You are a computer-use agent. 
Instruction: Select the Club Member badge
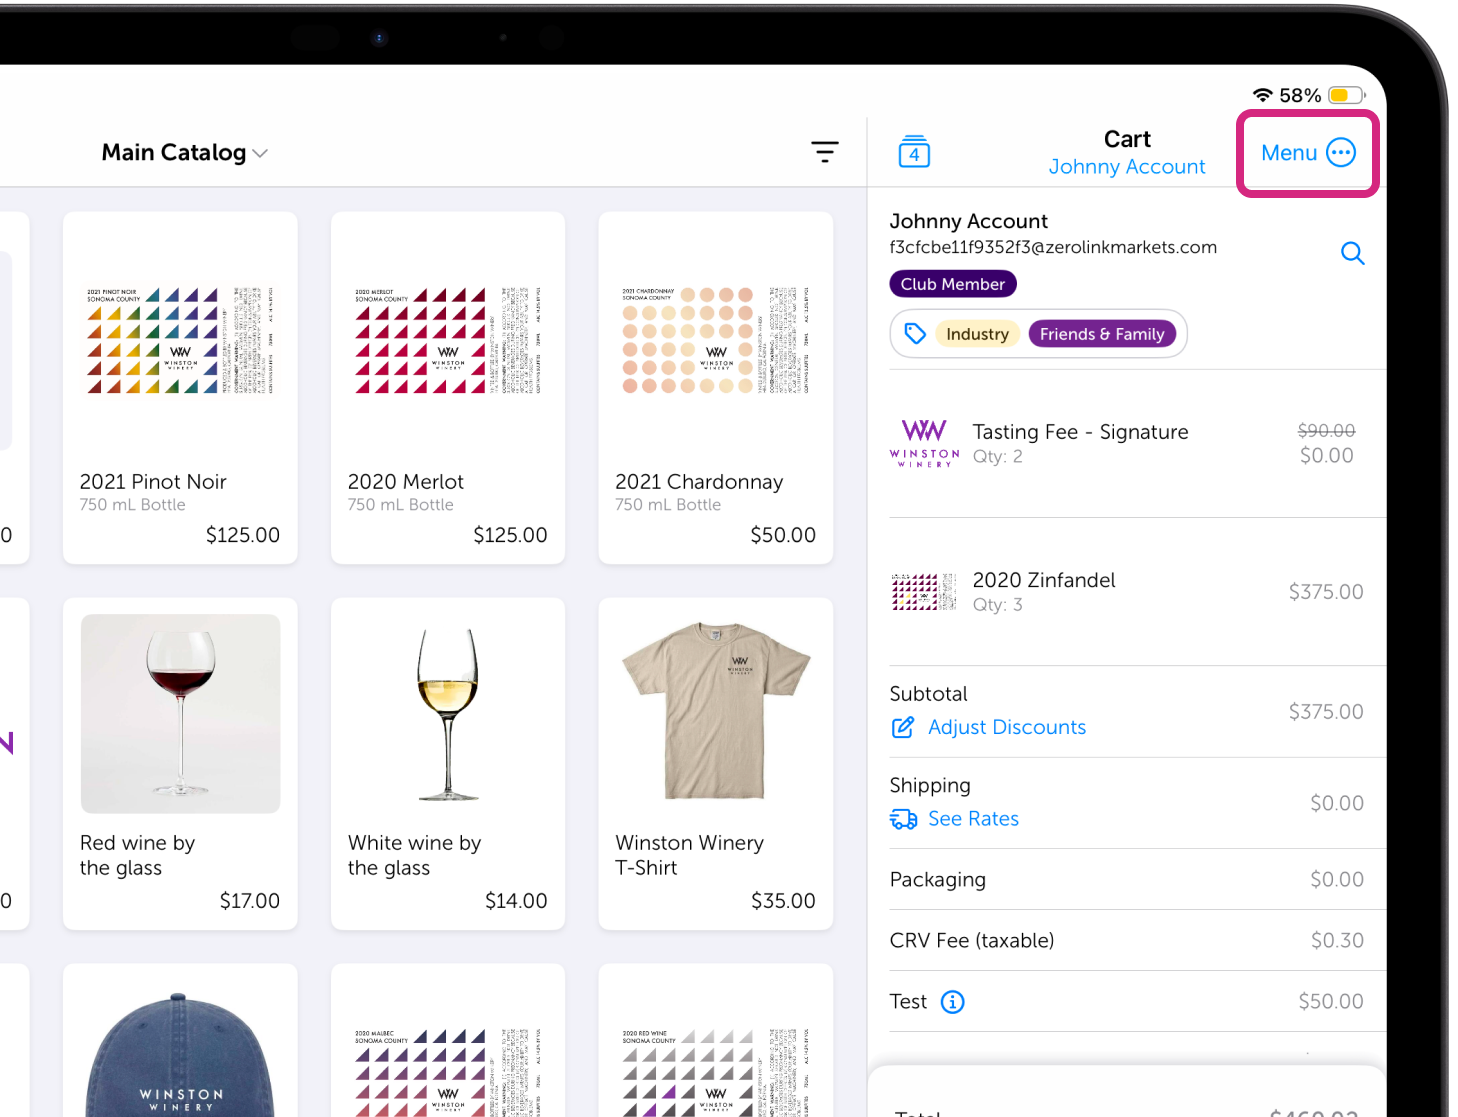point(953,284)
